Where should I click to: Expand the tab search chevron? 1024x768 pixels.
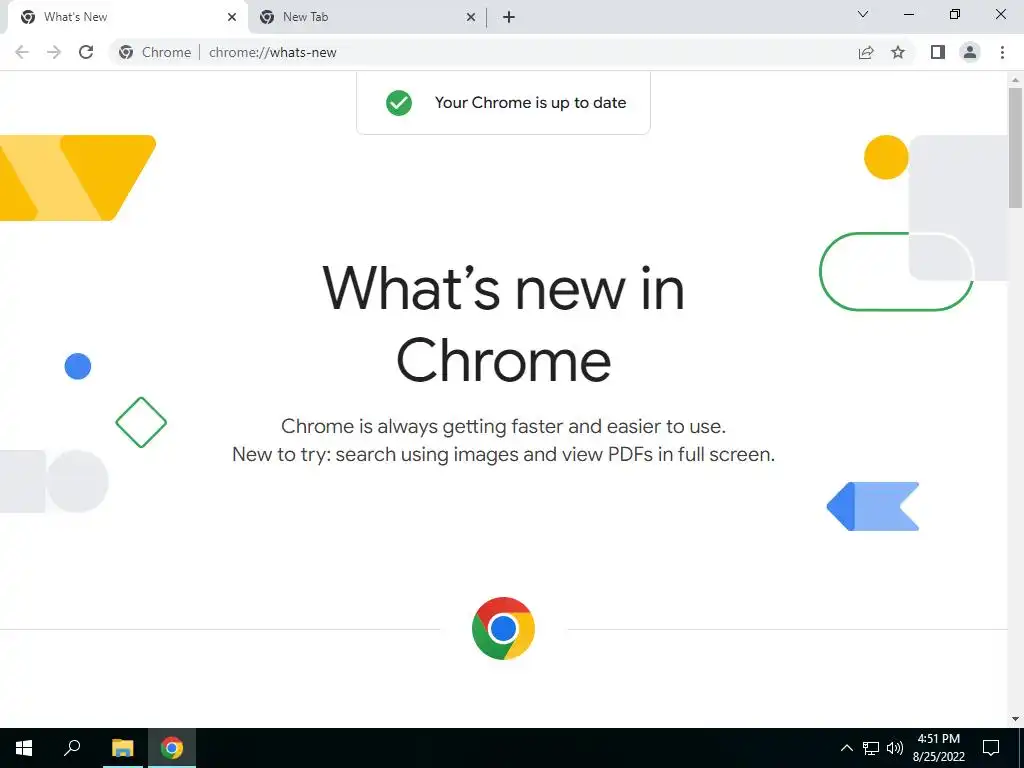863,14
